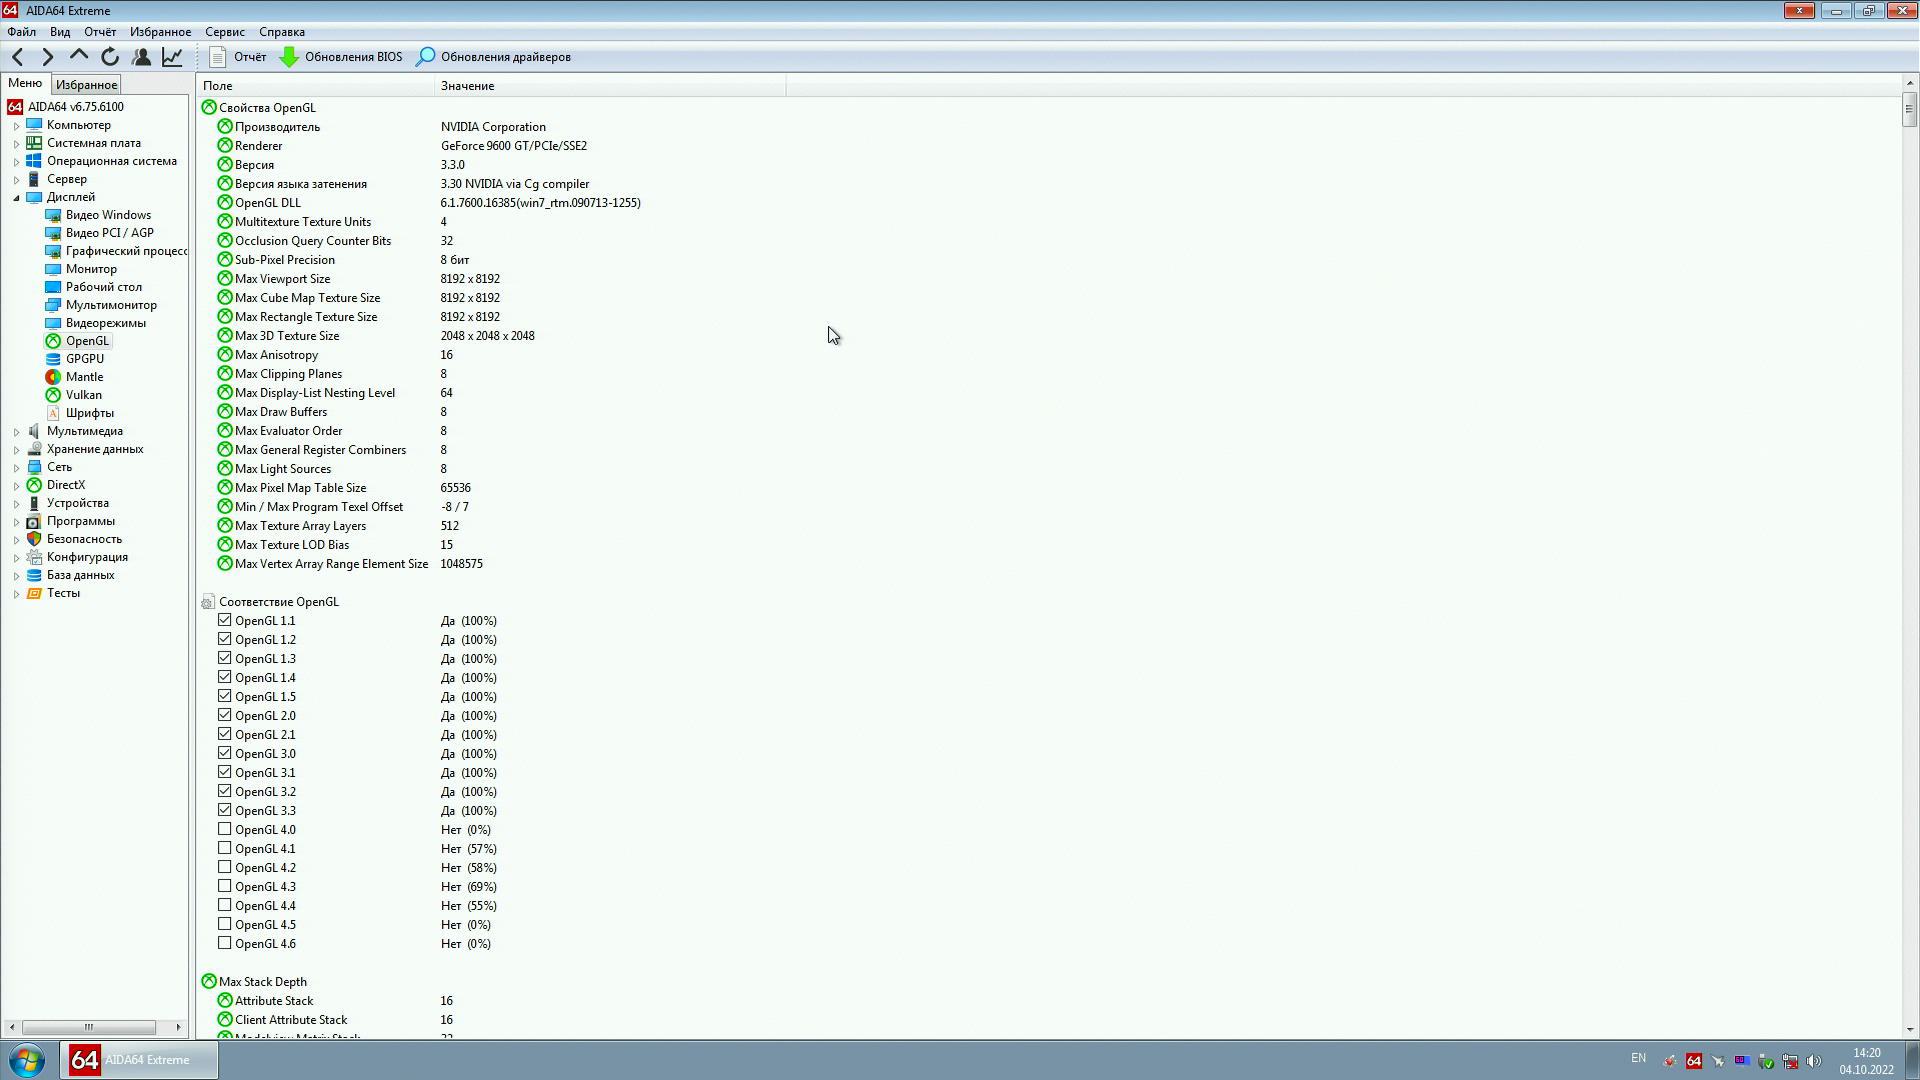Expand the Компьютер tree node
The image size is (1920, 1080).
click(x=16, y=126)
